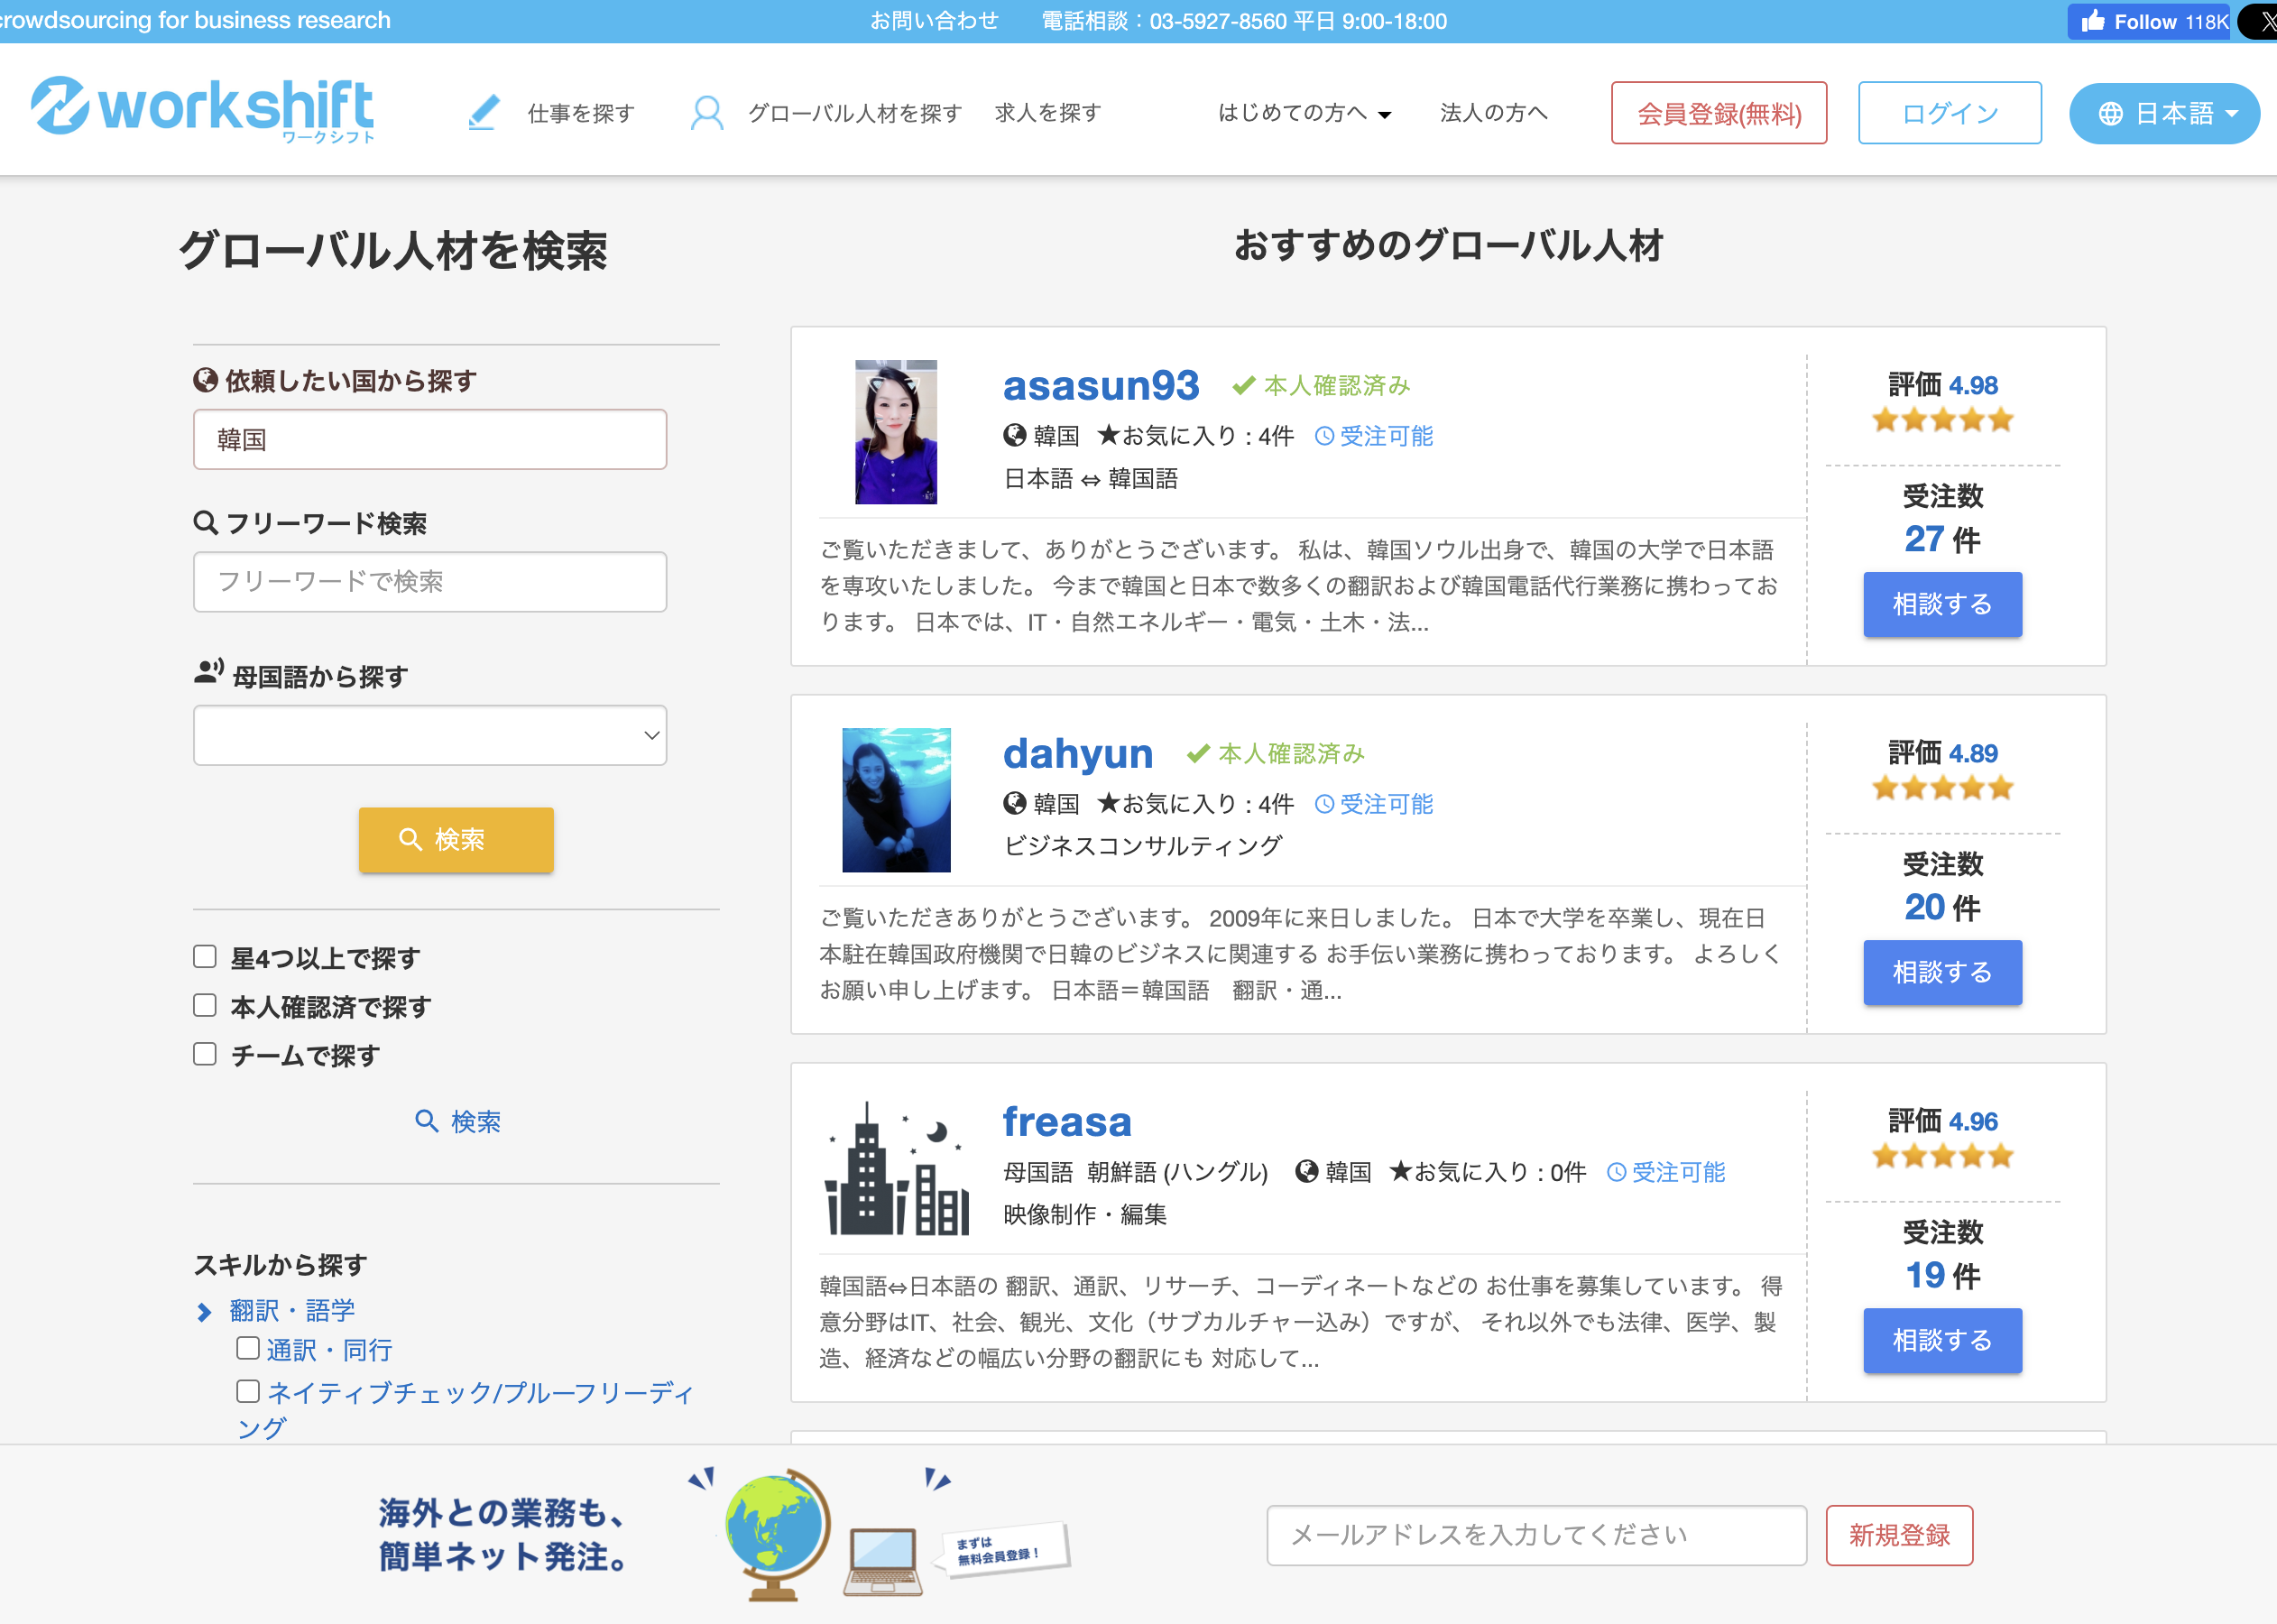
Task: Enable the 星4つ以上で探す checkbox
Action: point(205,956)
